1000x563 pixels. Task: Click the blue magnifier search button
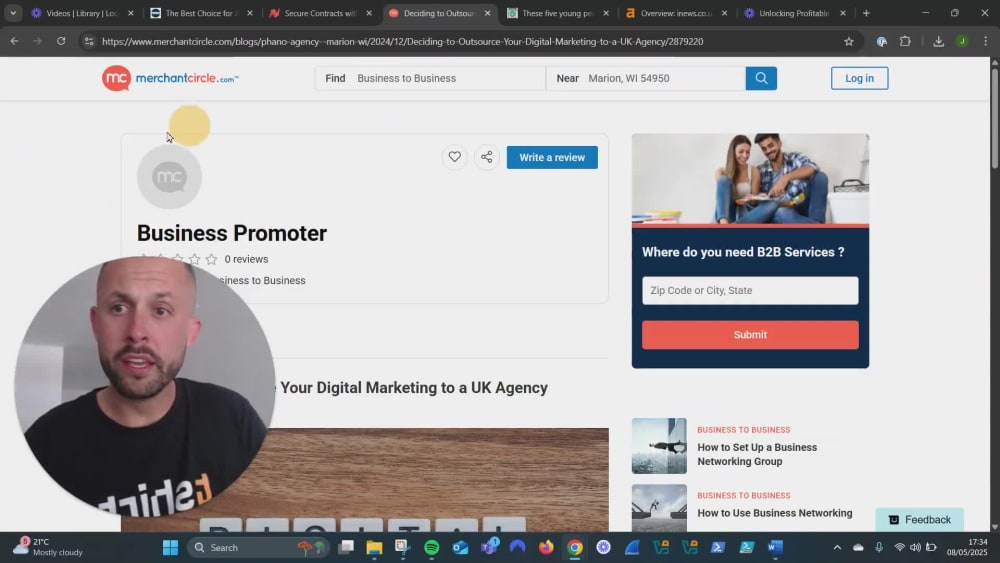(761, 78)
